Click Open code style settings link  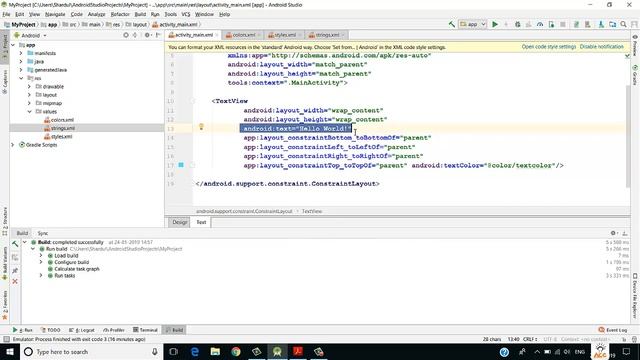549,47
